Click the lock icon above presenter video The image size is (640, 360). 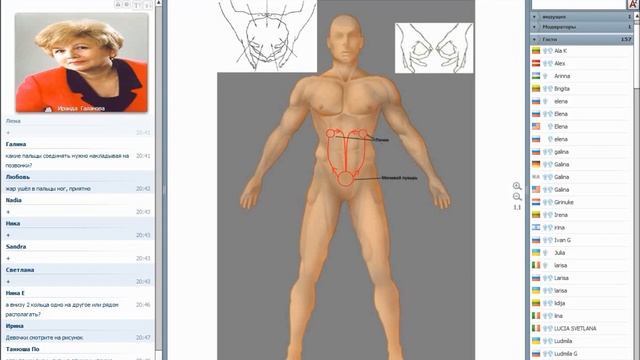(118, 4)
